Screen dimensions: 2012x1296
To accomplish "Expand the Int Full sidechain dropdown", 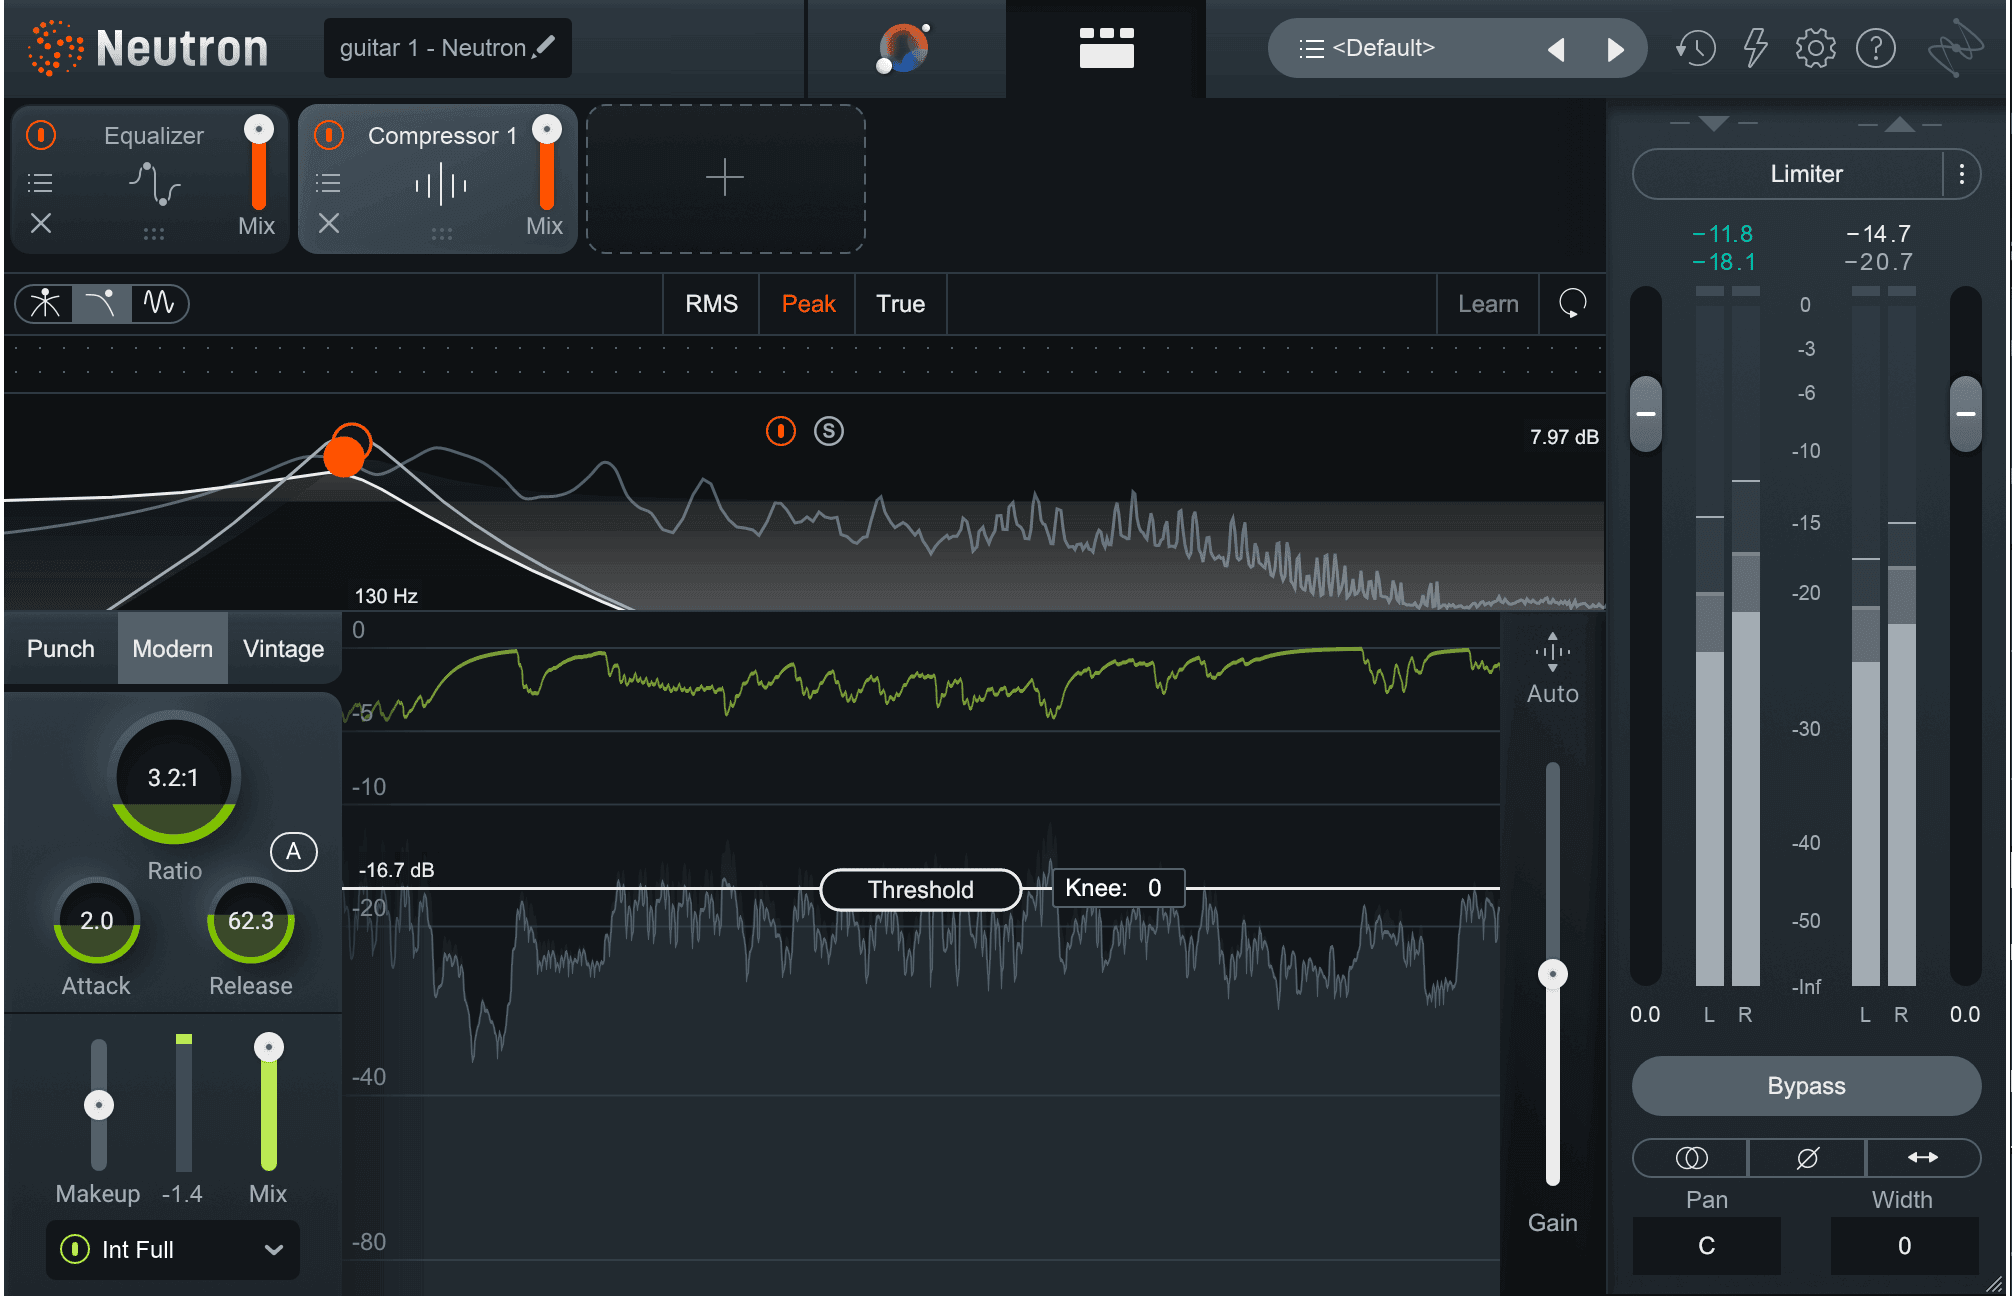I will click(274, 1249).
